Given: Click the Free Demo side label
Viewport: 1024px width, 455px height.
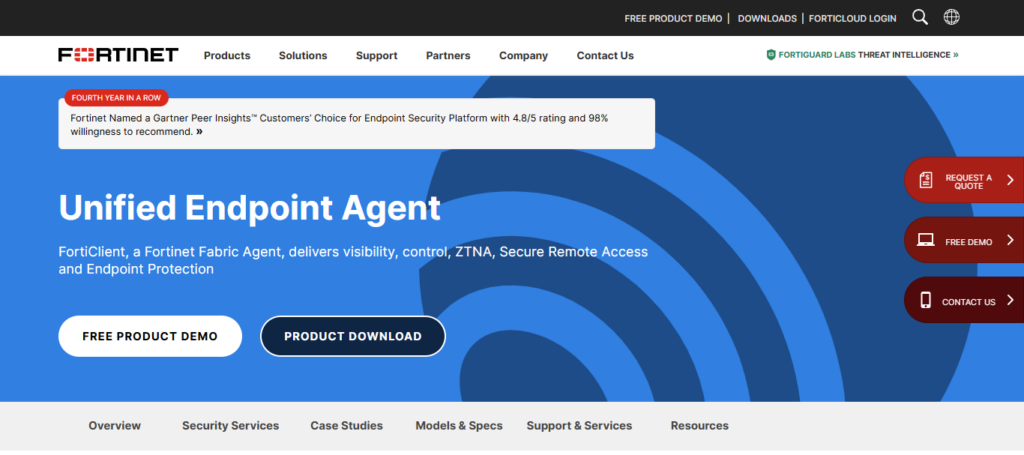Looking at the screenshot, I should click(x=968, y=242).
